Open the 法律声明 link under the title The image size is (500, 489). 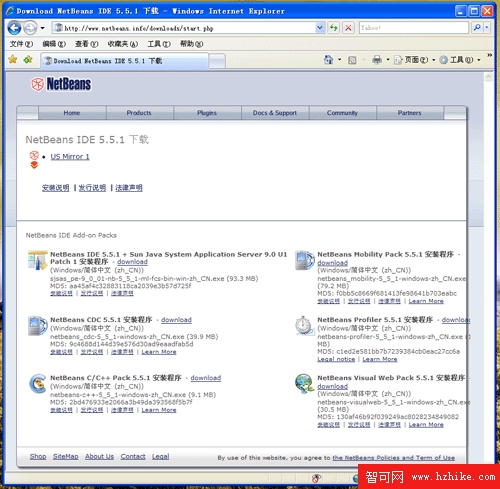pos(129,188)
